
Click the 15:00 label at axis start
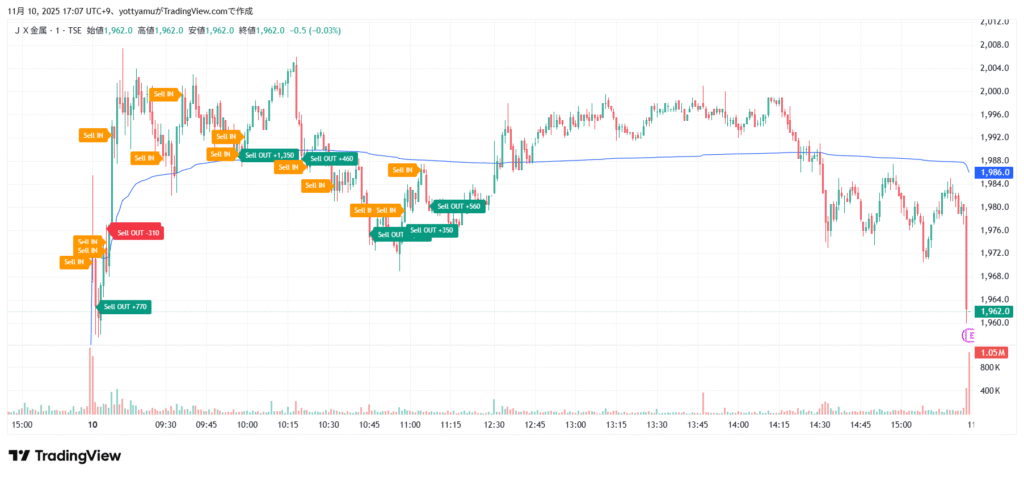point(22,425)
